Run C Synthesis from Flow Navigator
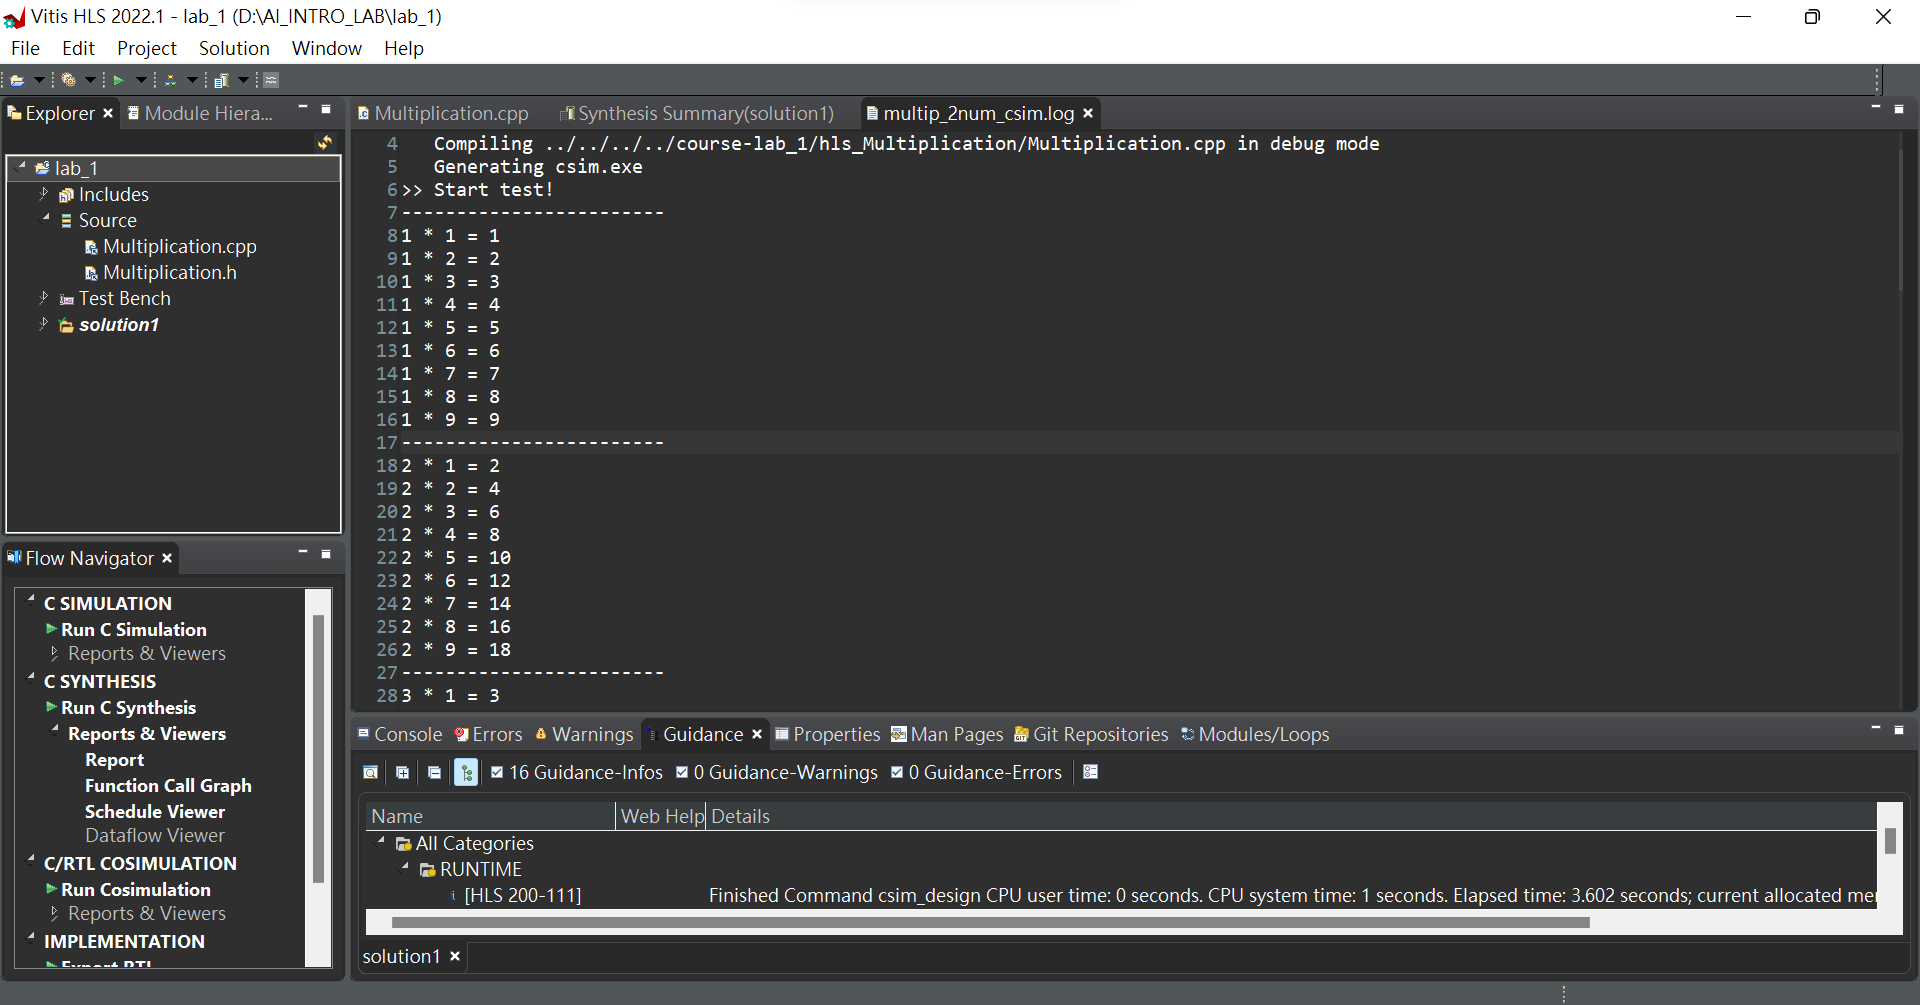Viewport: 1920px width, 1005px height. pos(128,707)
